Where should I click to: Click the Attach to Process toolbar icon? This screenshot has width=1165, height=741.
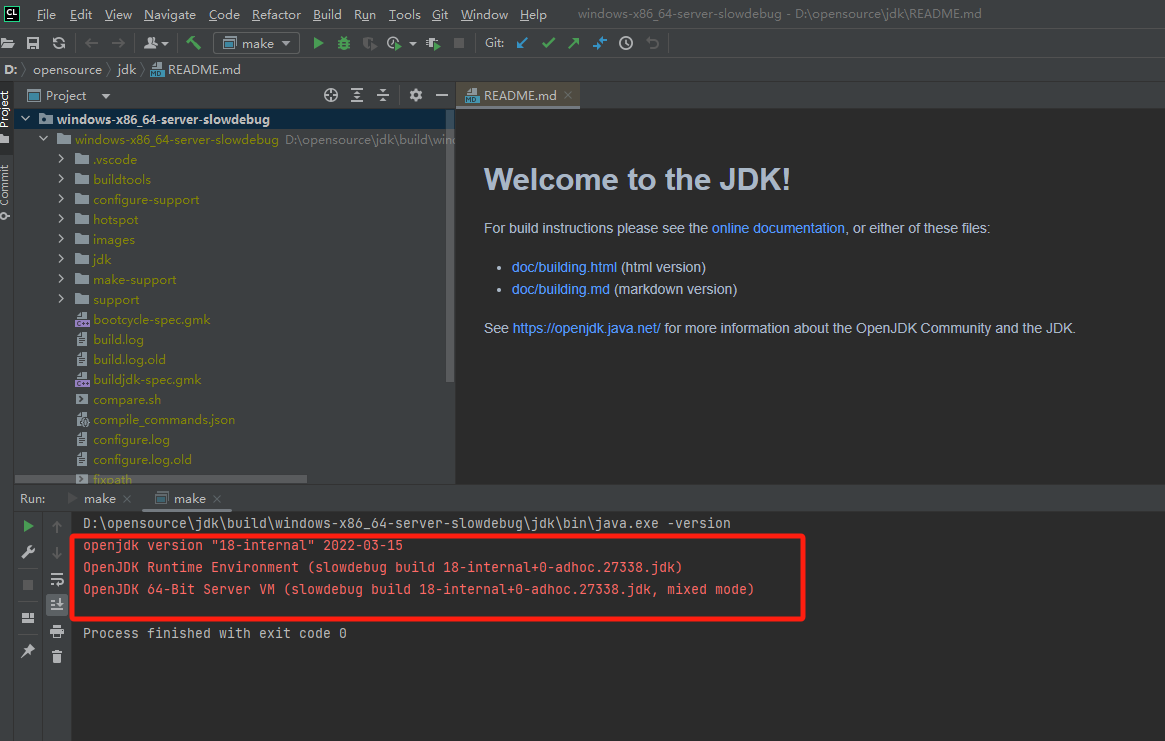433,43
